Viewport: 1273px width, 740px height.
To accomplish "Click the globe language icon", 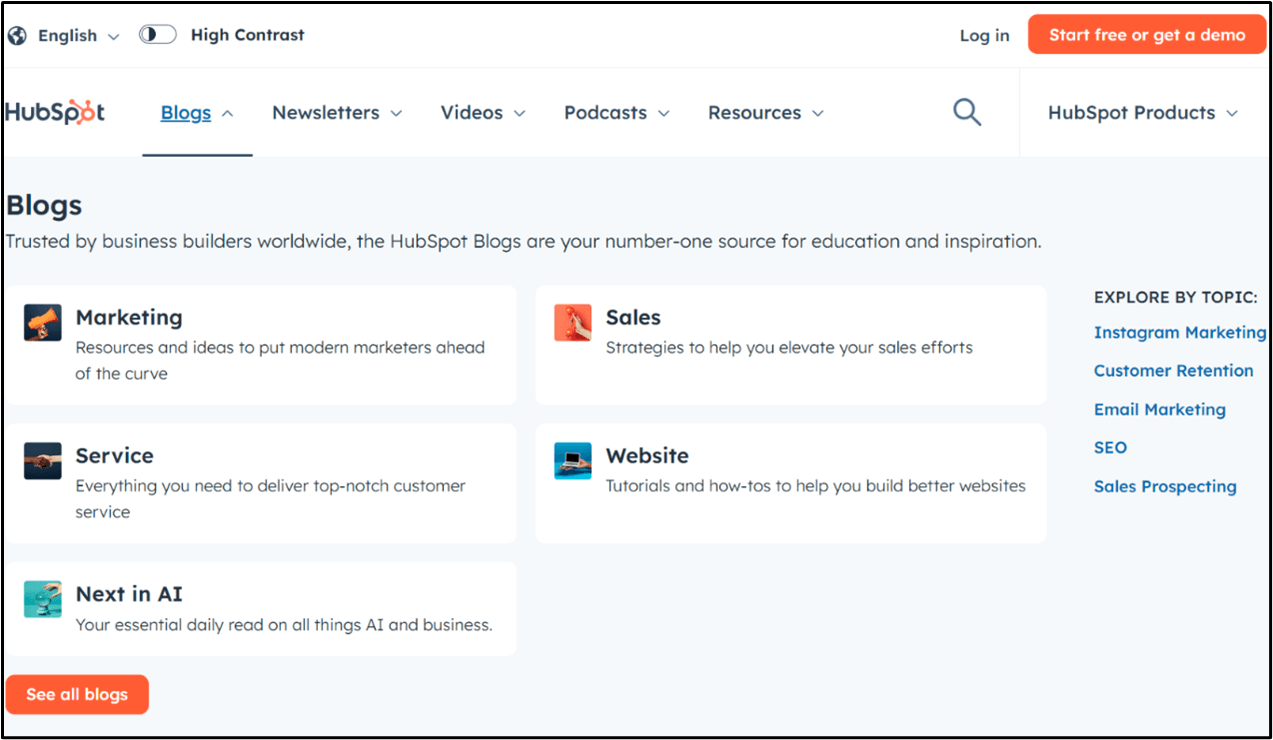I will 17,35.
